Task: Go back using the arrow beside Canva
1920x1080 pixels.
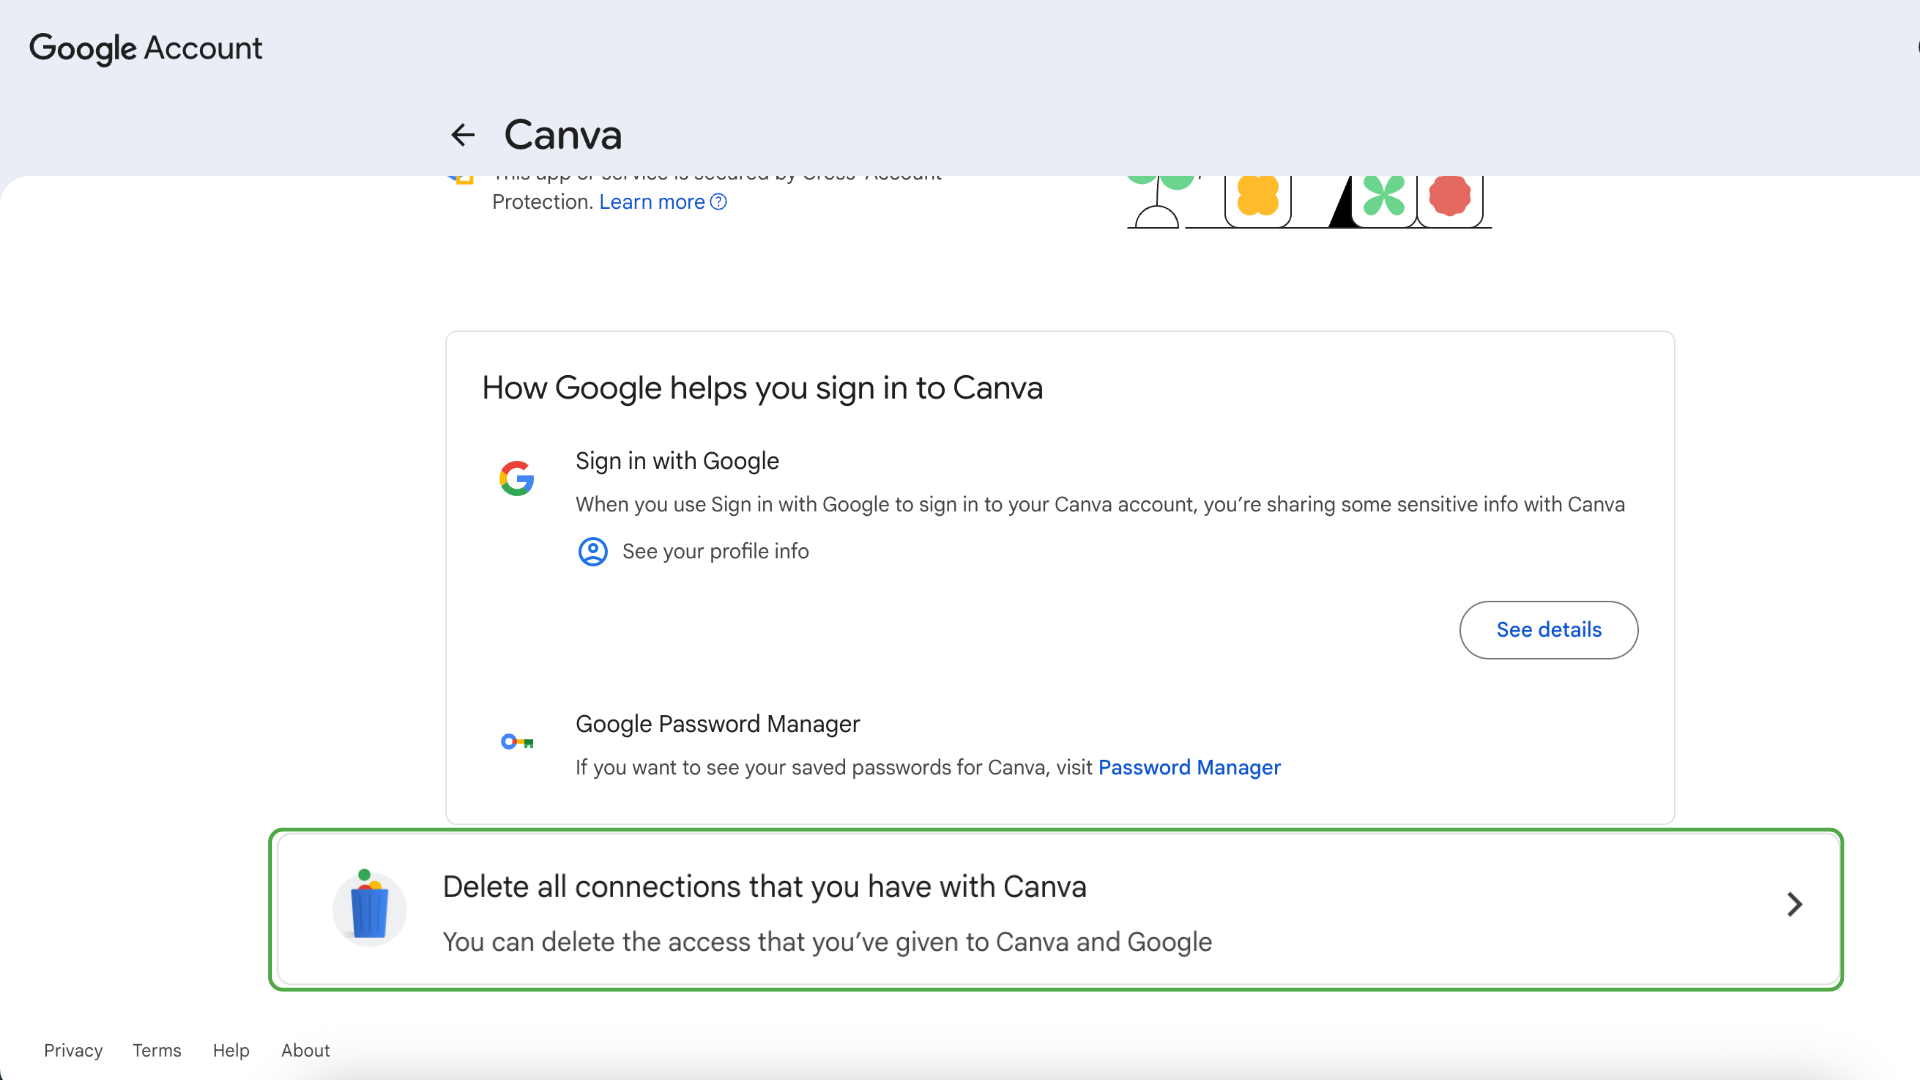Action: (463, 135)
